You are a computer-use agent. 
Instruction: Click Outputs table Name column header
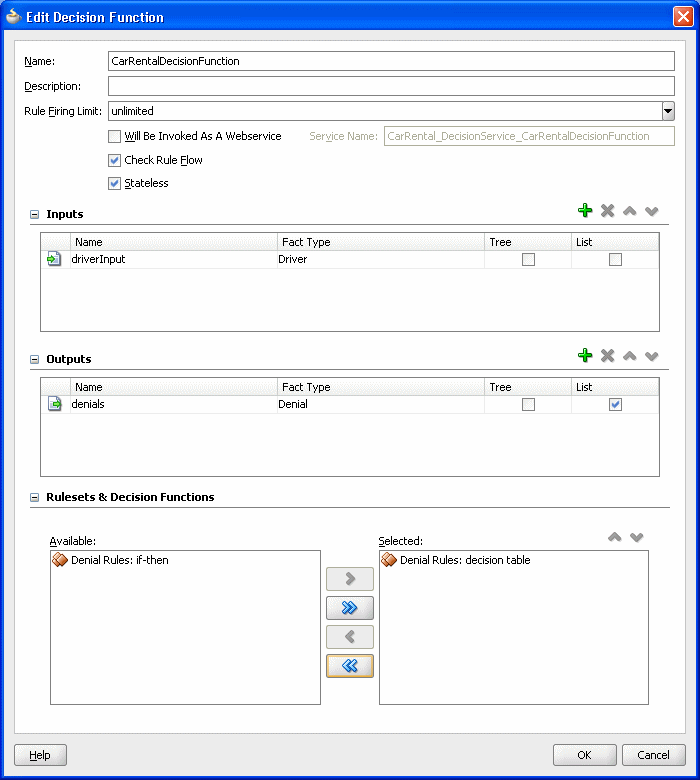pyautogui.click(x=174, y=387)
